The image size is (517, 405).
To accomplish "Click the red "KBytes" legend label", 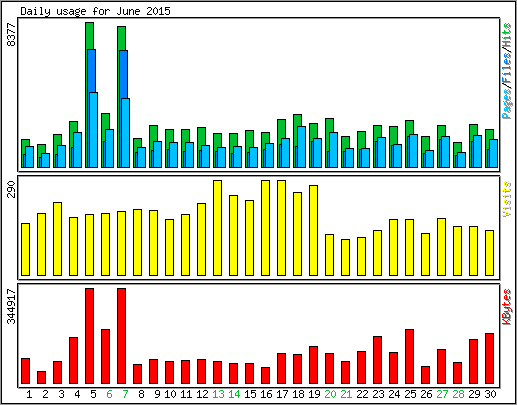I will 507,307.
